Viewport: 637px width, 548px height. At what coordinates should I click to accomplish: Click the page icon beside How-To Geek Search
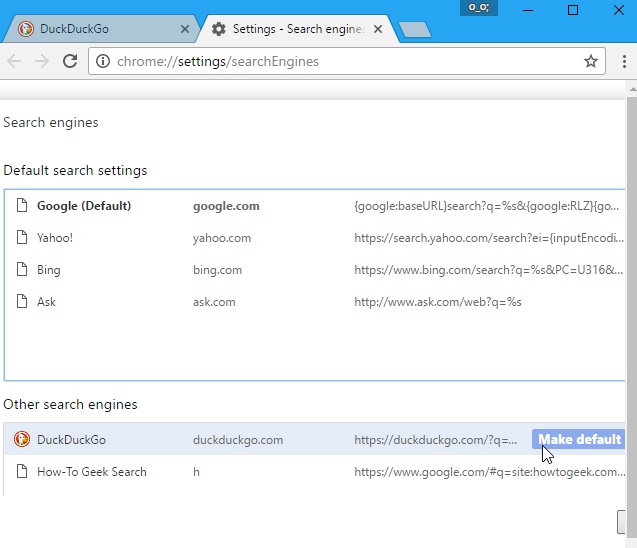(22, 471)
